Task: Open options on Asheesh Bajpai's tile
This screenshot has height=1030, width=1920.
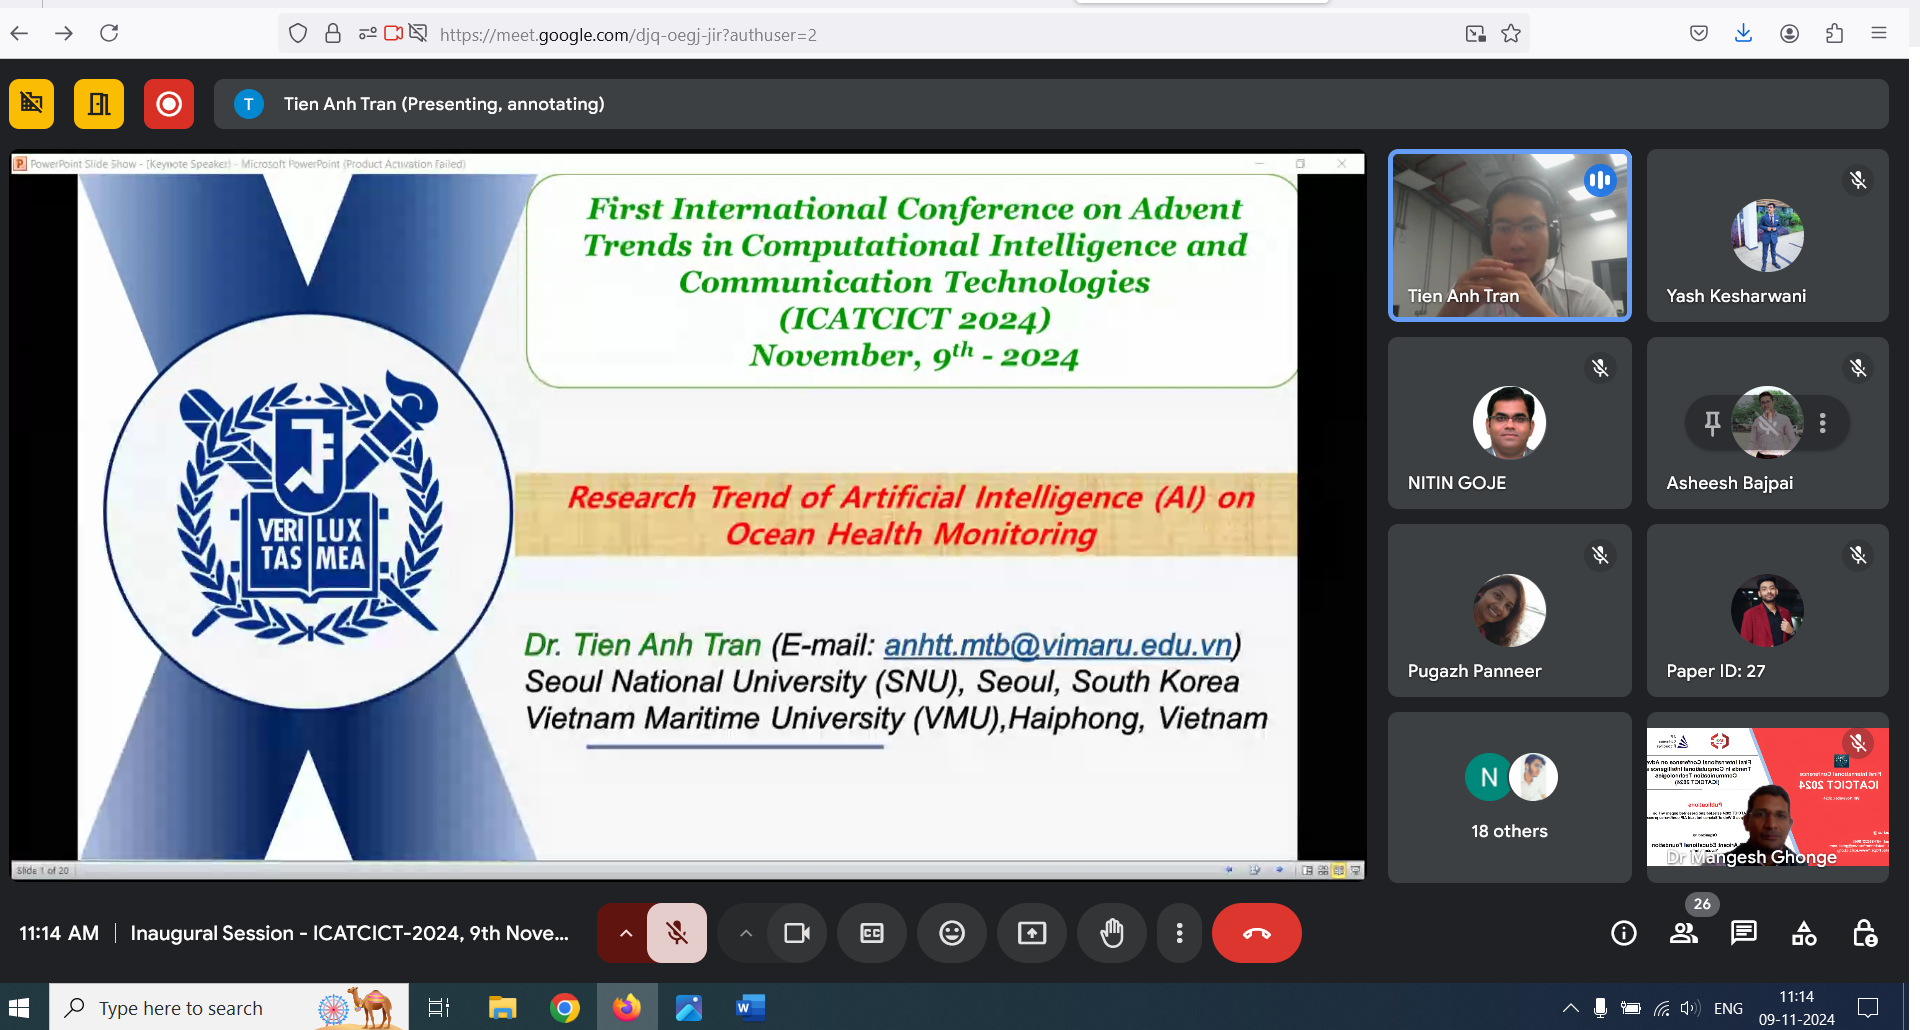Action: point(1822,423)
